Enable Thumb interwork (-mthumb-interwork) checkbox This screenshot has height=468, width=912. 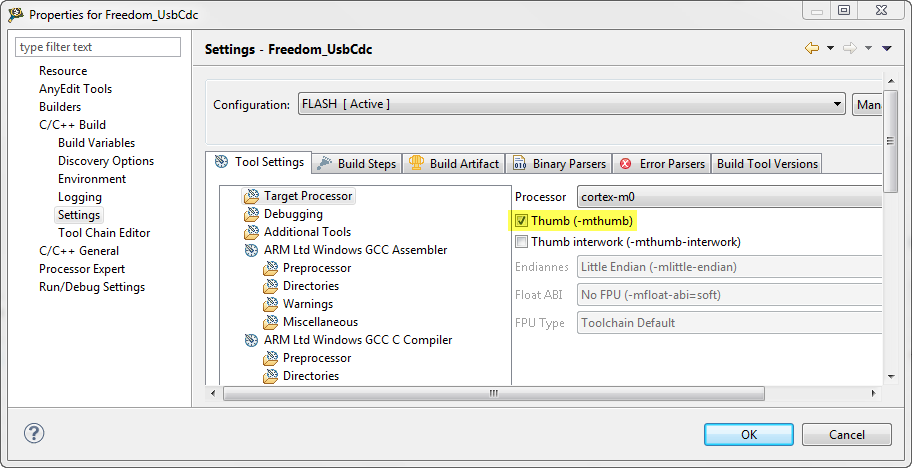point(521,242)
